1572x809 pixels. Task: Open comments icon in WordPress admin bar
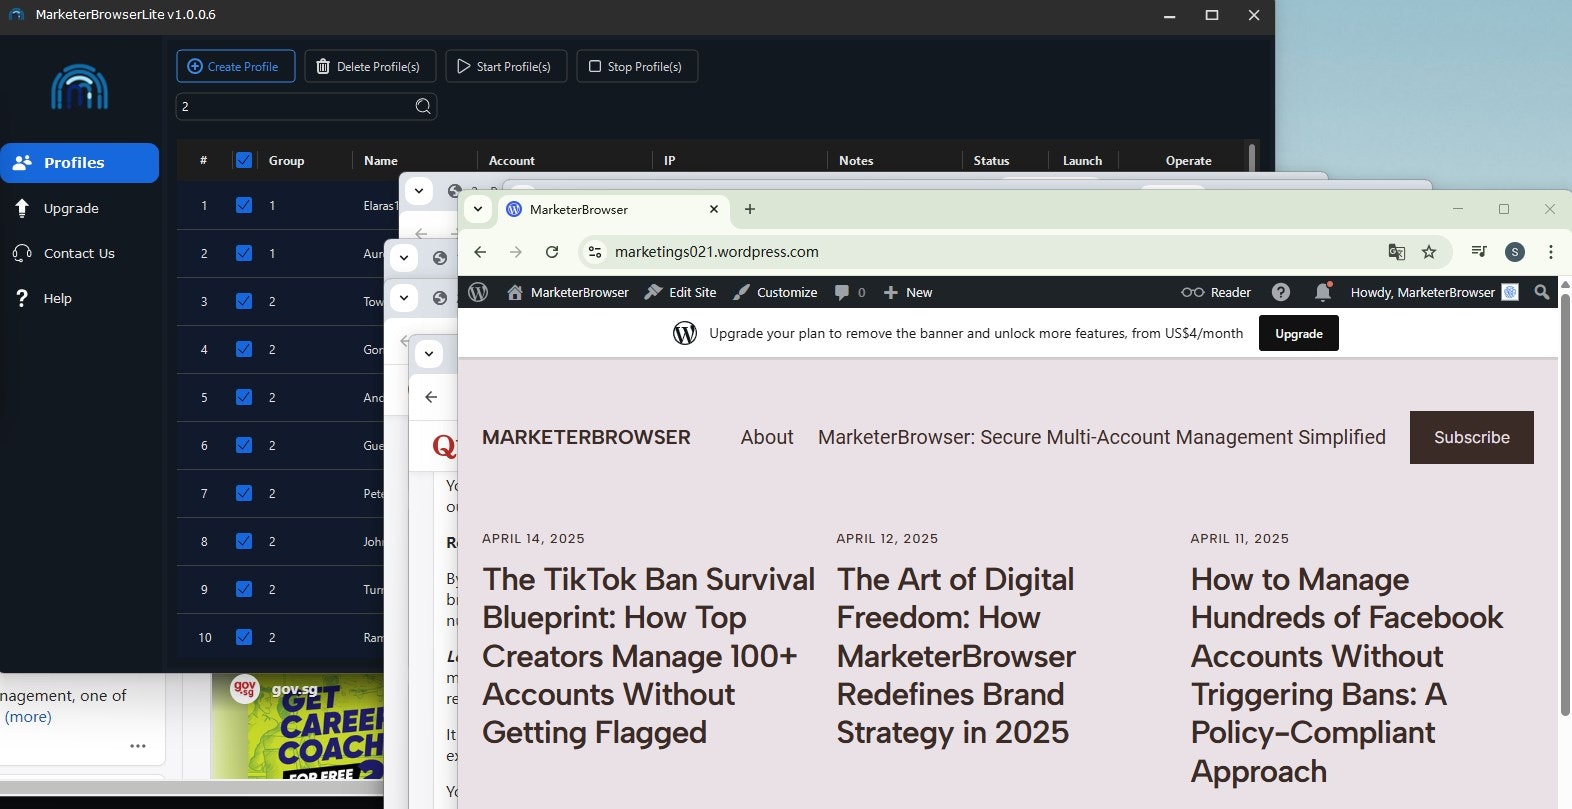tap(850, 292)
